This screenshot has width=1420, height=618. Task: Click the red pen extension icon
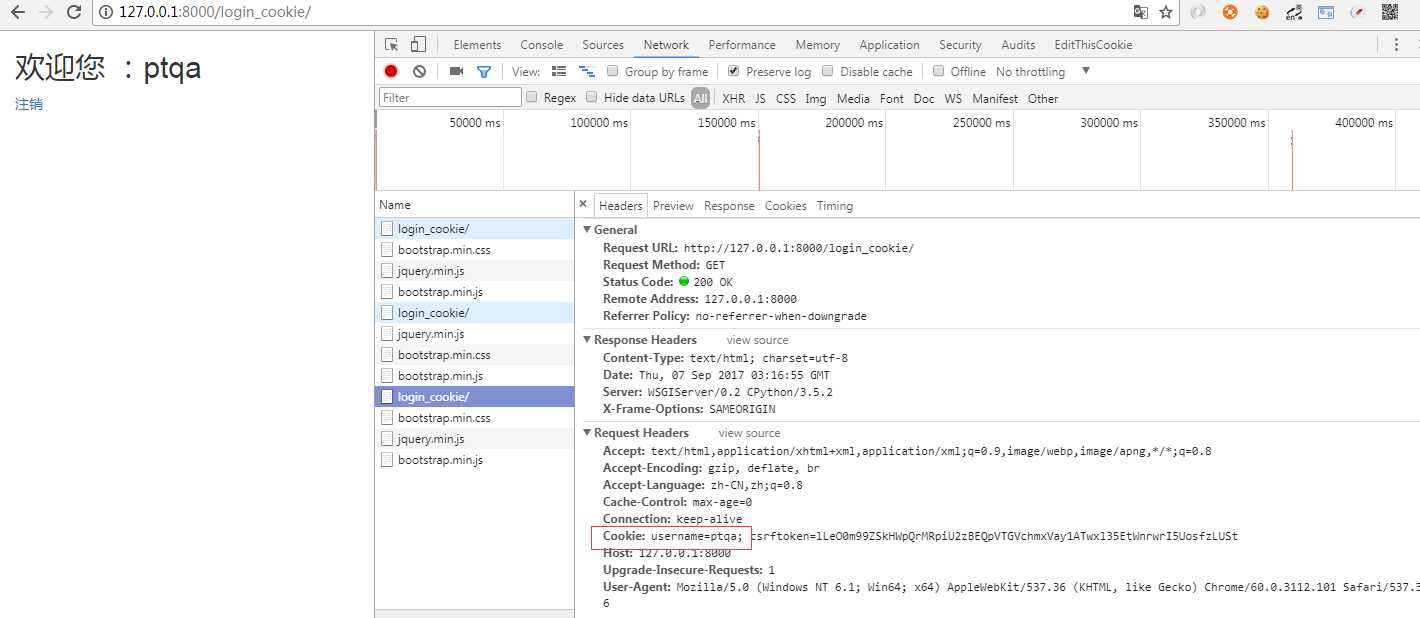click(x=1358, y=12)
